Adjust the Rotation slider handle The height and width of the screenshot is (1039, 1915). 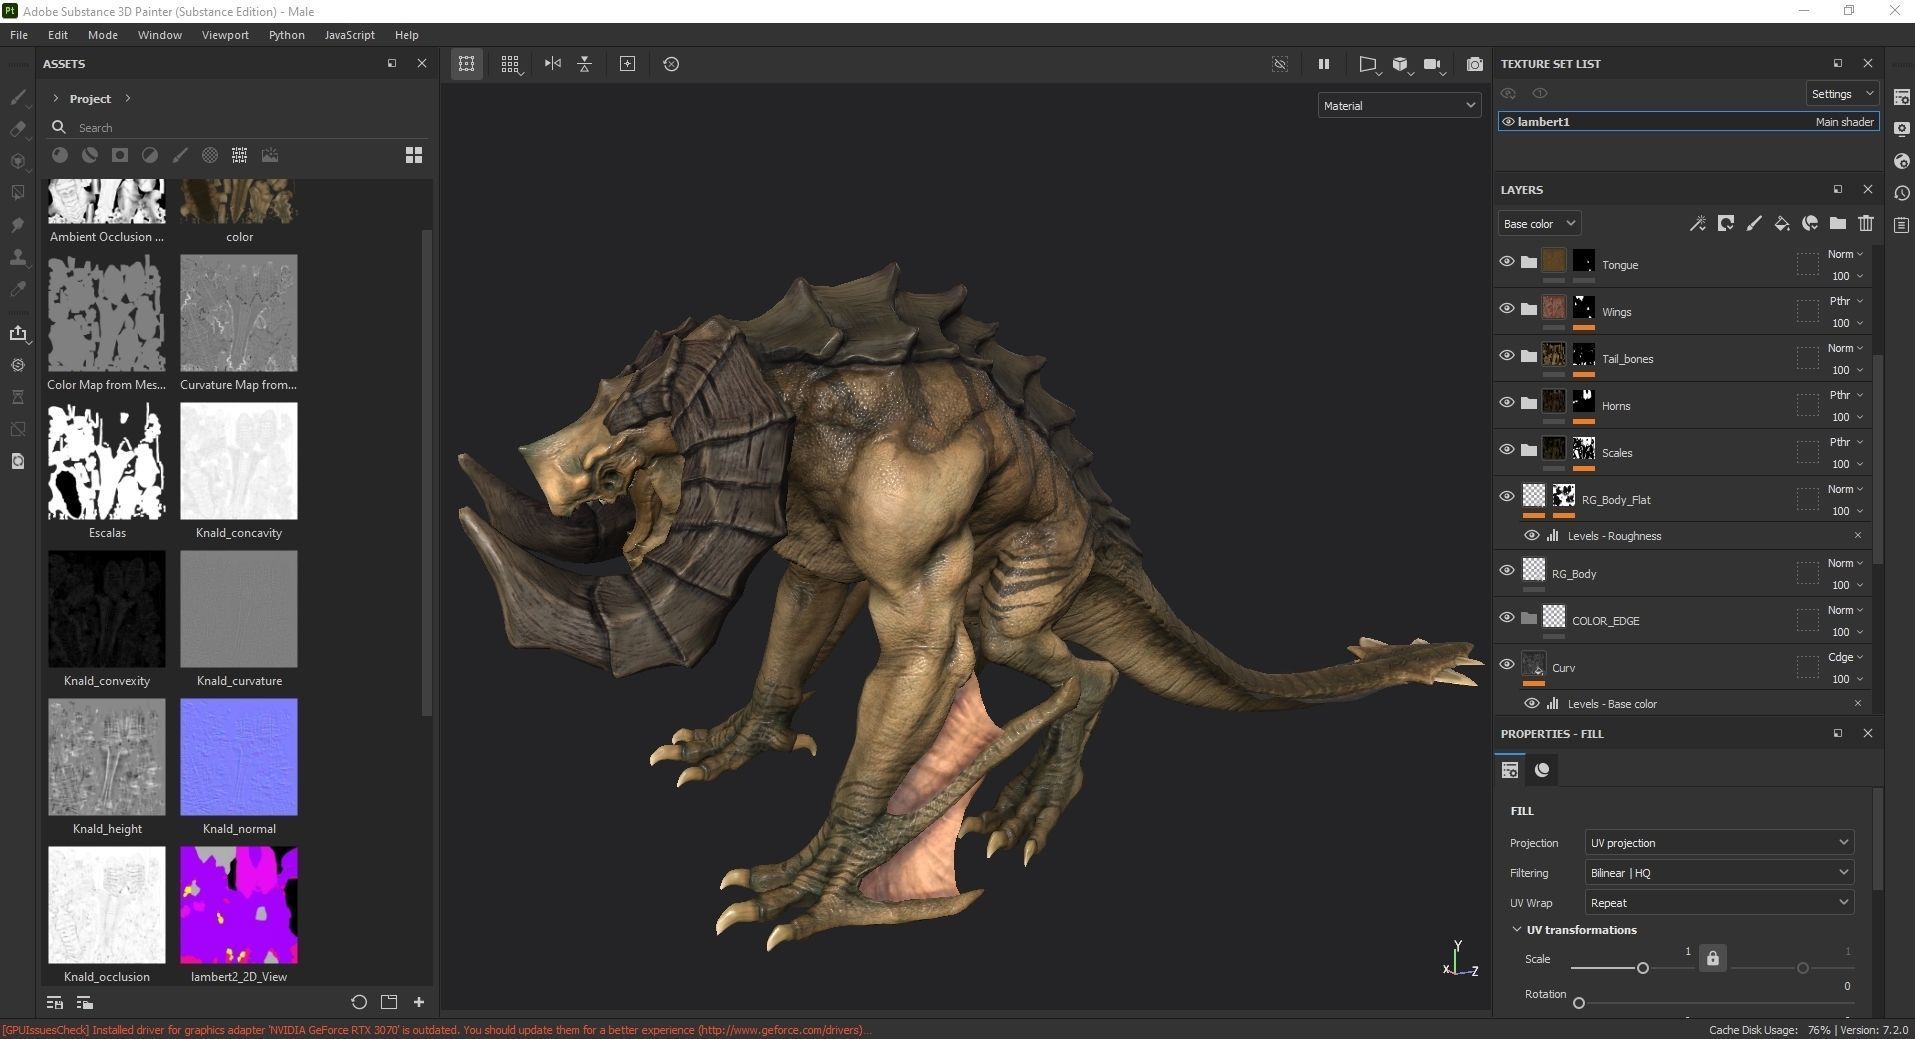click(1579, 1003)
